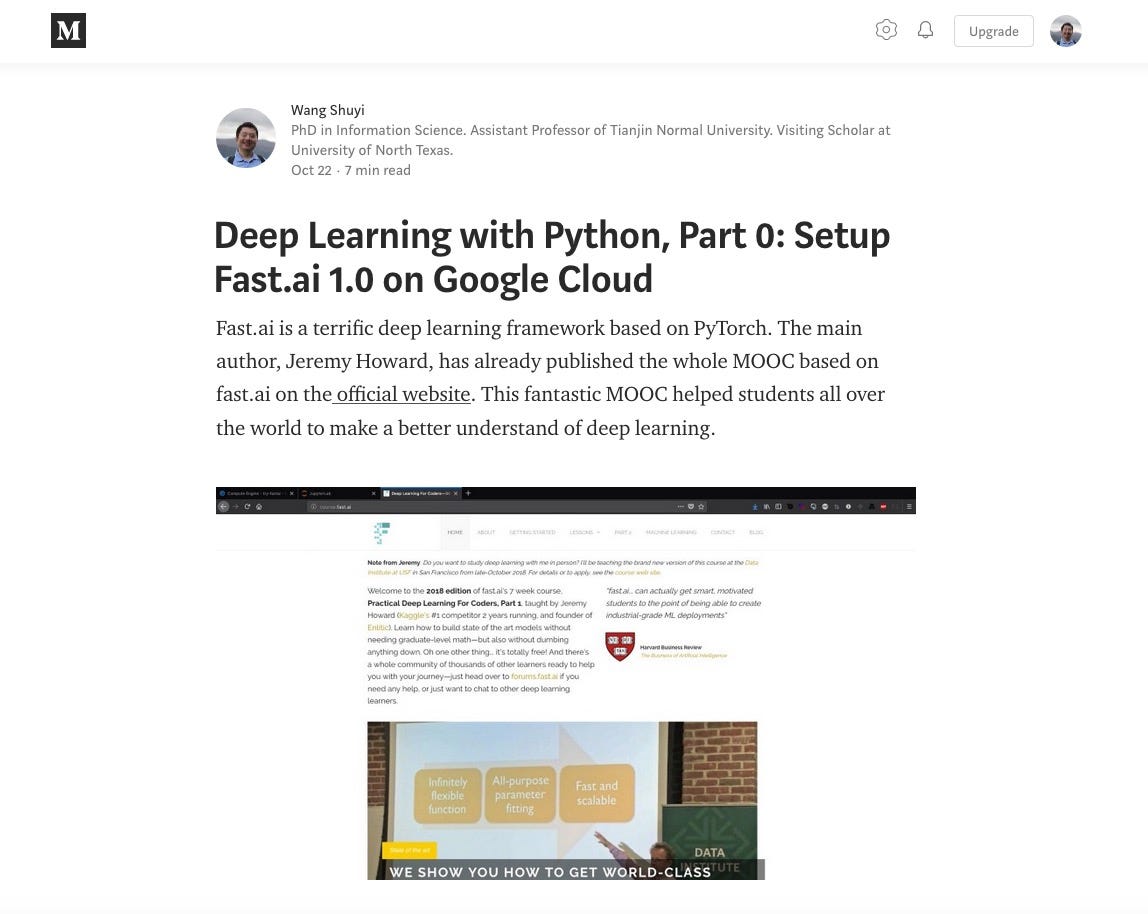1148x914 pixels.
Task: Click the author avatar thumbnail
Action: [x=245, y=137]
